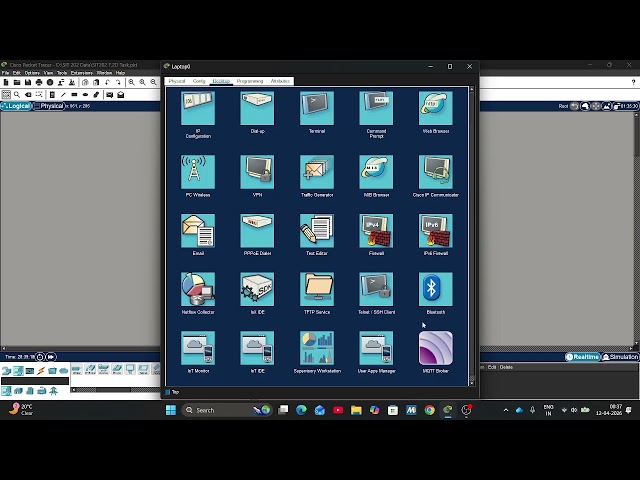The width and height of the screenshot is (640, 480).
Task: Open the IoT Monitor app
Action: (x=198, y=348)
